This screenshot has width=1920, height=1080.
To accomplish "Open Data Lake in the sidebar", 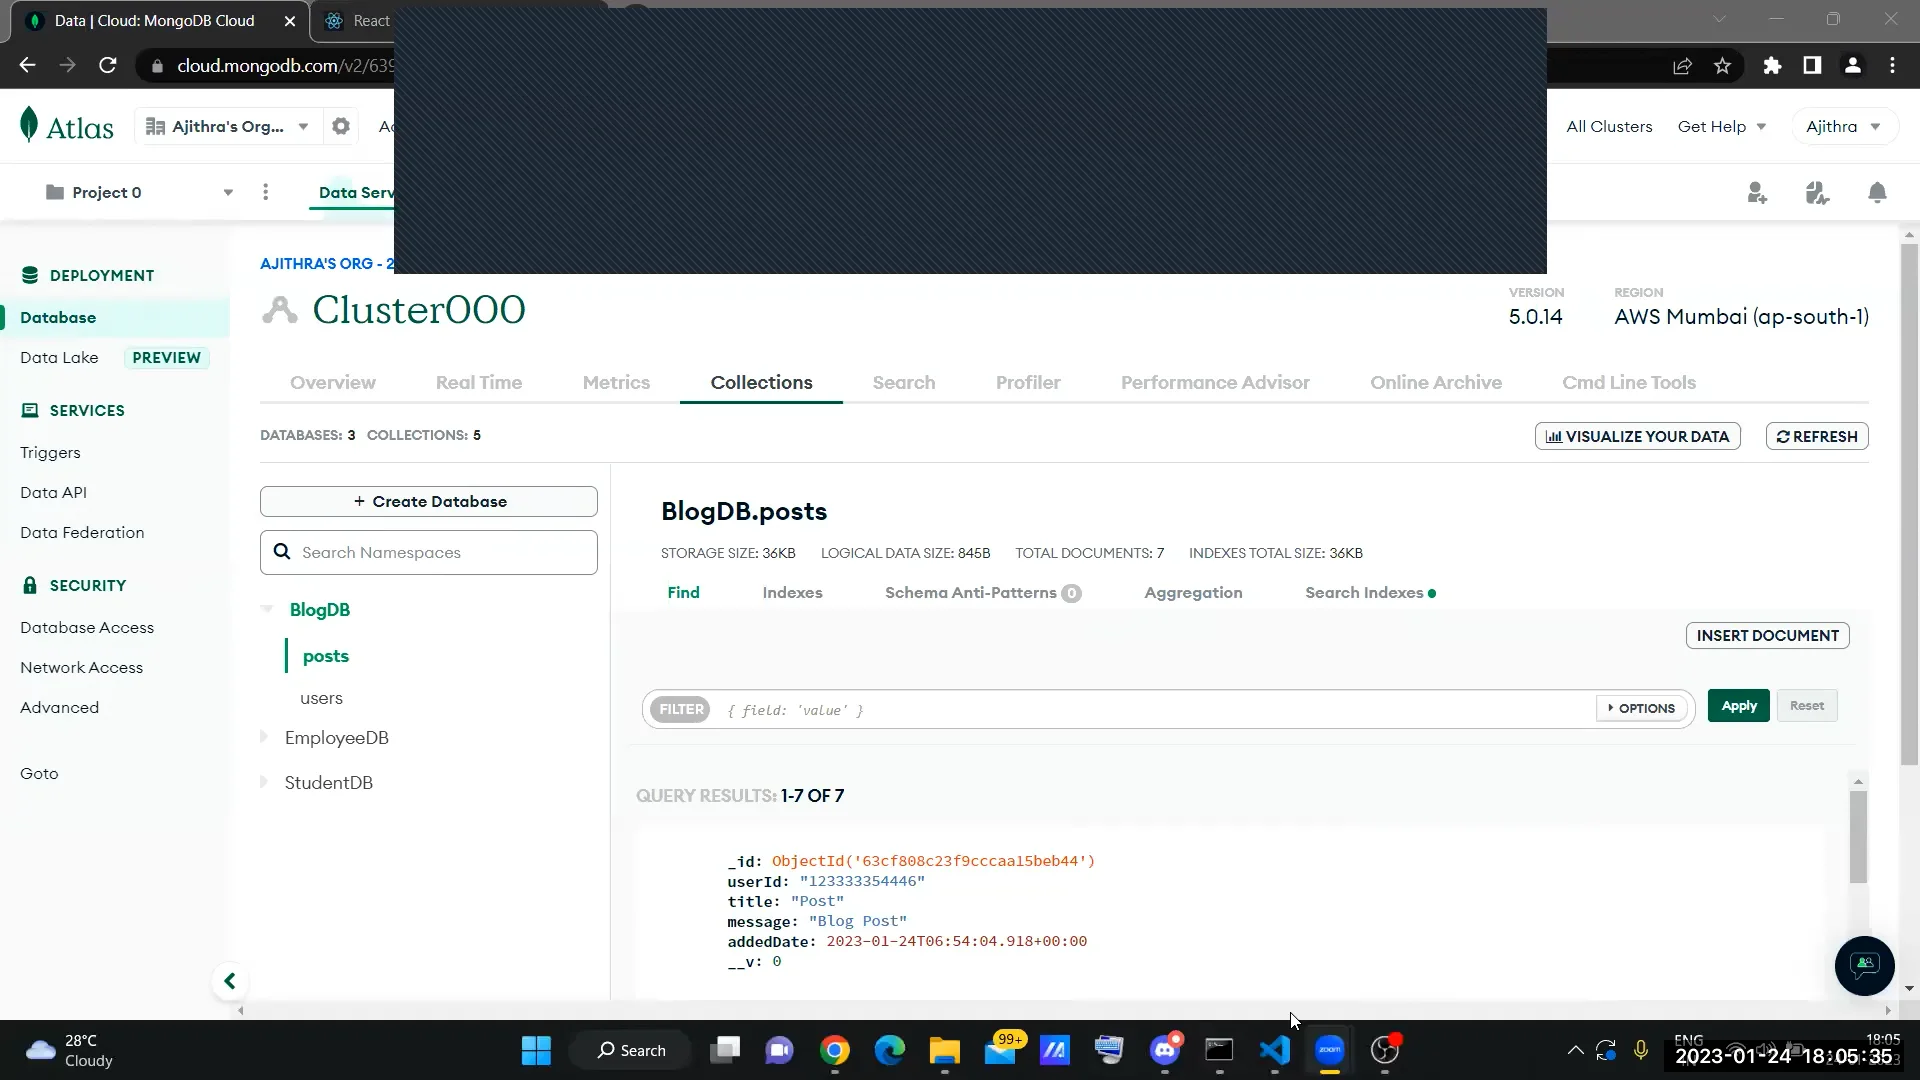I will [x=59, y=357].
